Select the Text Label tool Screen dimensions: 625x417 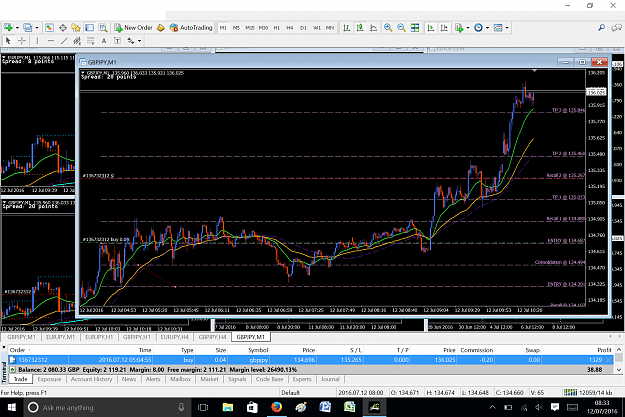117,41
